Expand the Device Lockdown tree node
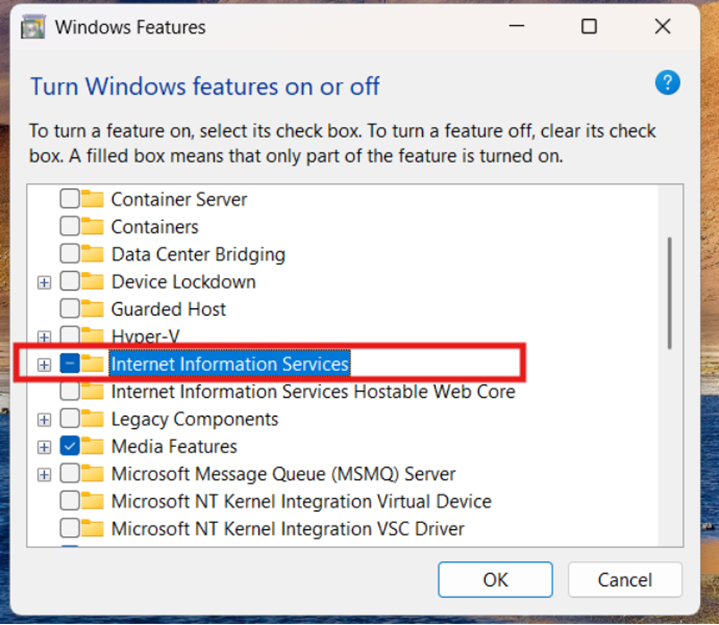Image resolution: width=719 pixels, height=625 pixels. click(44, 282)
